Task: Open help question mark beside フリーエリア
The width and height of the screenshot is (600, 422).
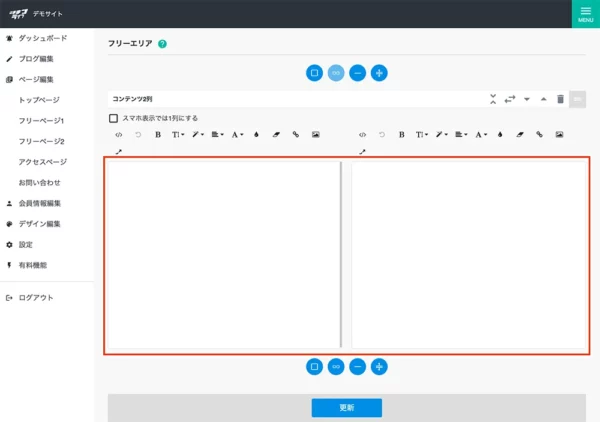Action: (x=162, y=44)
